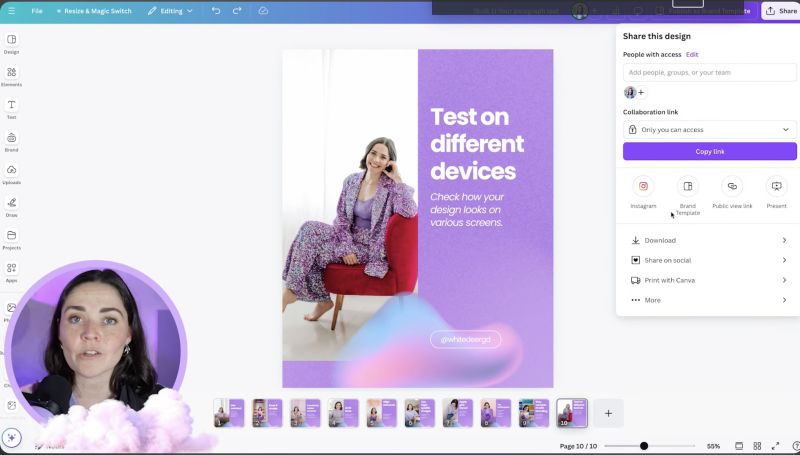Expand Share on social option
Image resolution: width=800 pixels, height=455 pixels.
coord(709,260)
